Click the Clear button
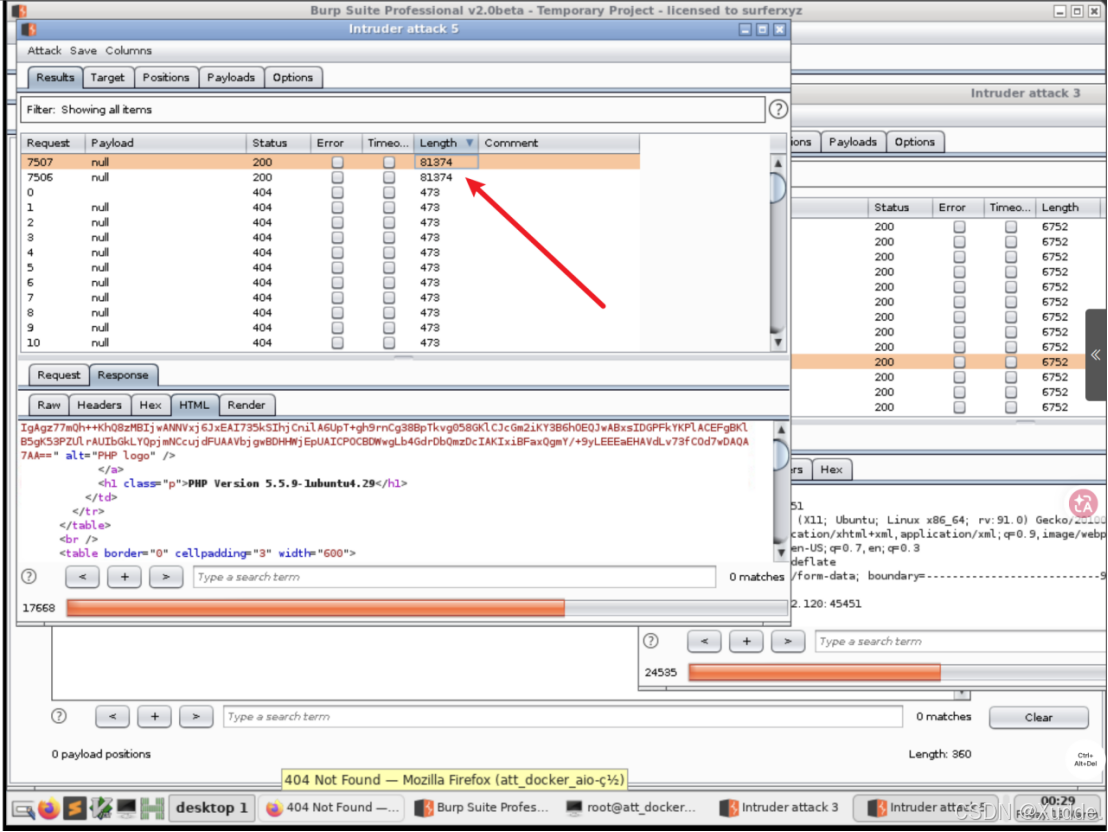 click(x=1039, y=717)
